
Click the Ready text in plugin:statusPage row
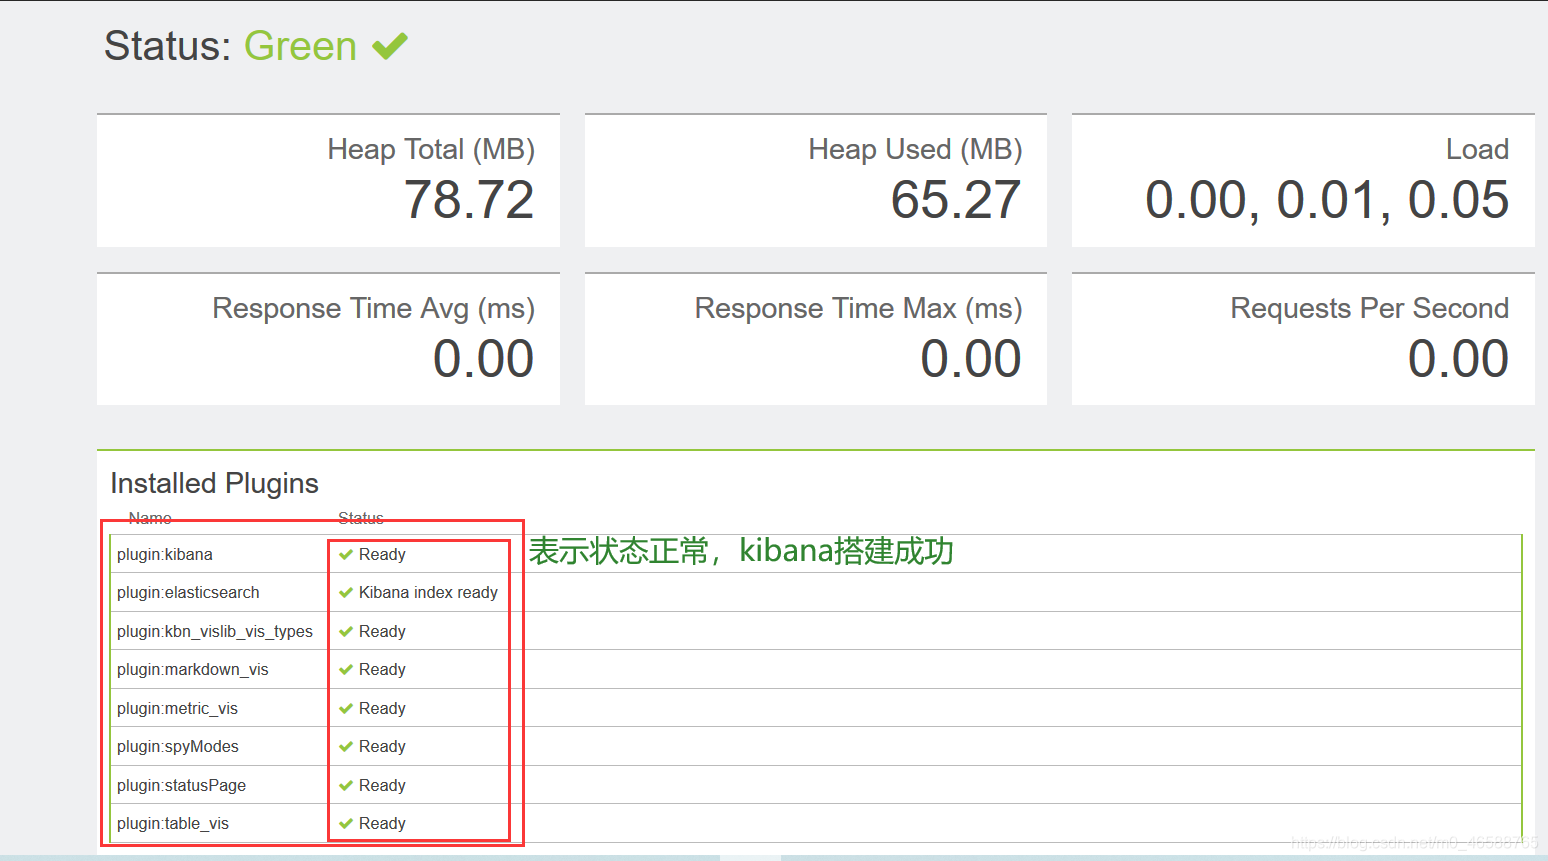coord(382,785)
